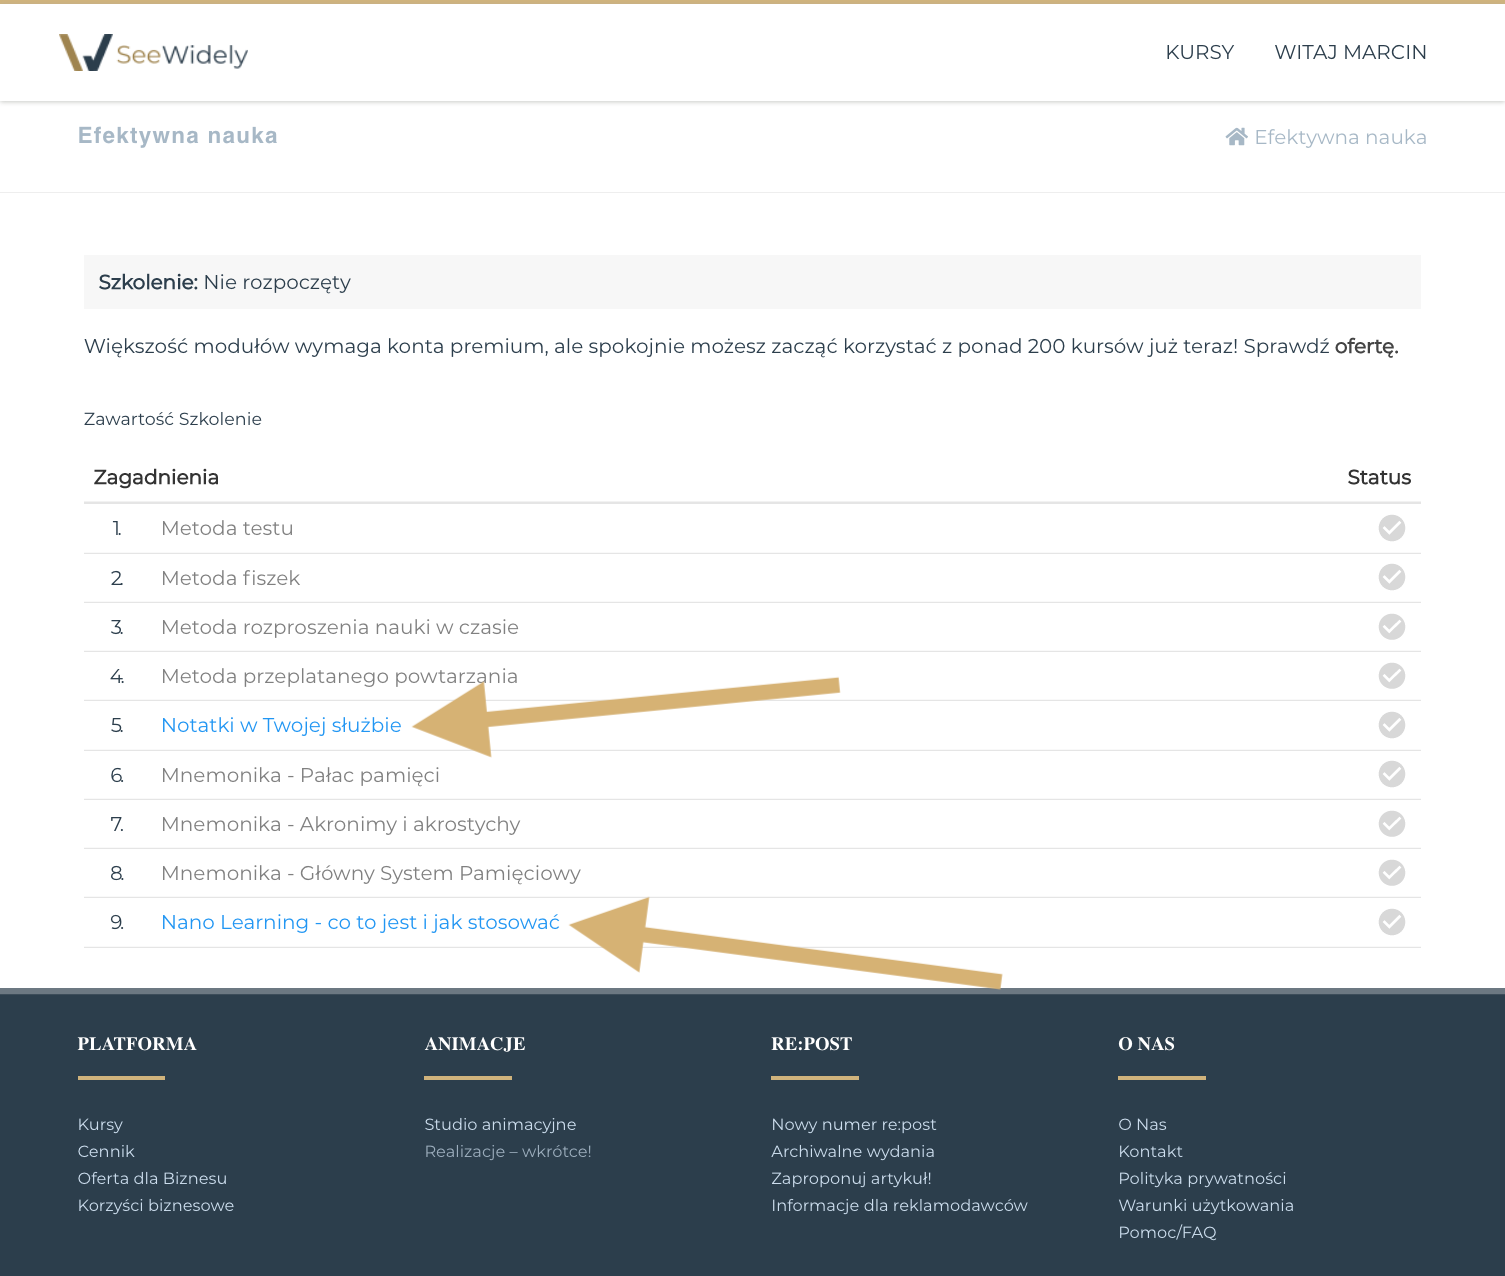Click status checkmark for Metoda testu
1505x1276 pixels.
pos(1391,528)
